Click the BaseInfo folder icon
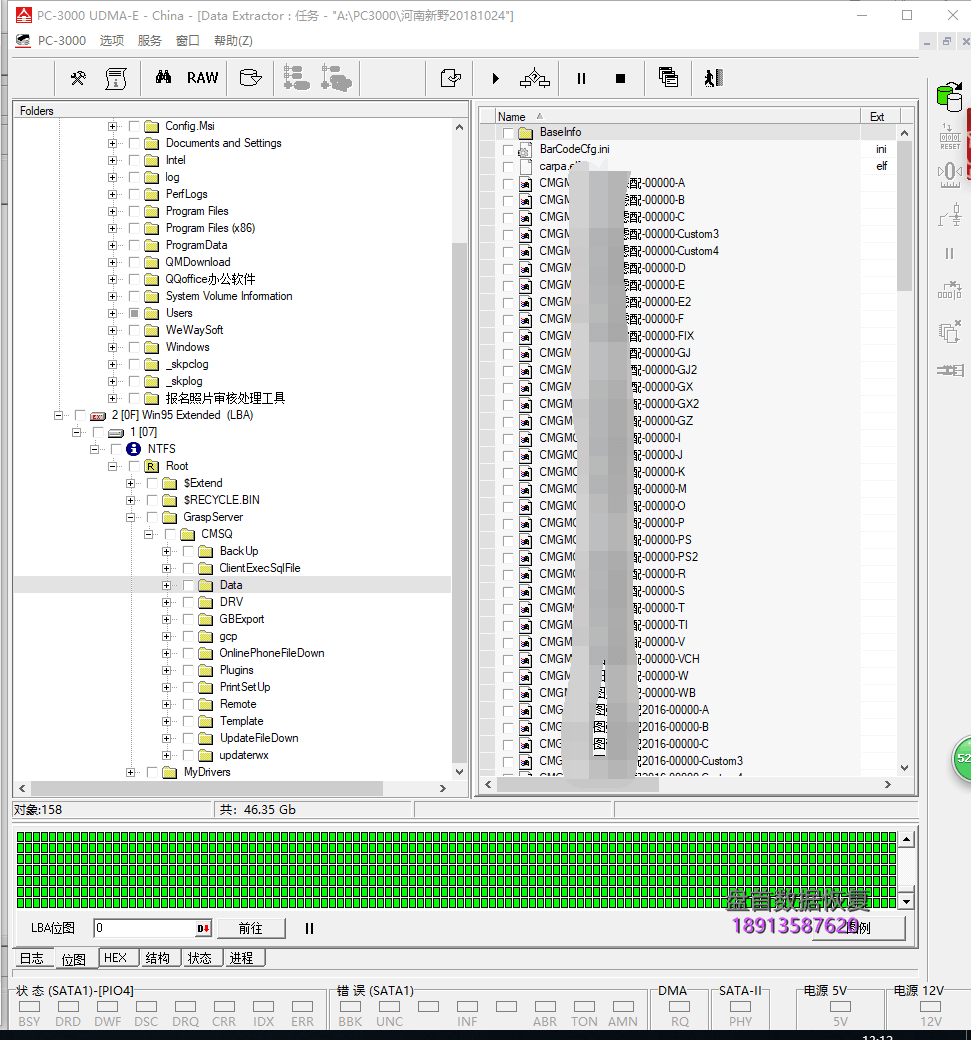This screenshot has height=1040, width=971. 525,133
